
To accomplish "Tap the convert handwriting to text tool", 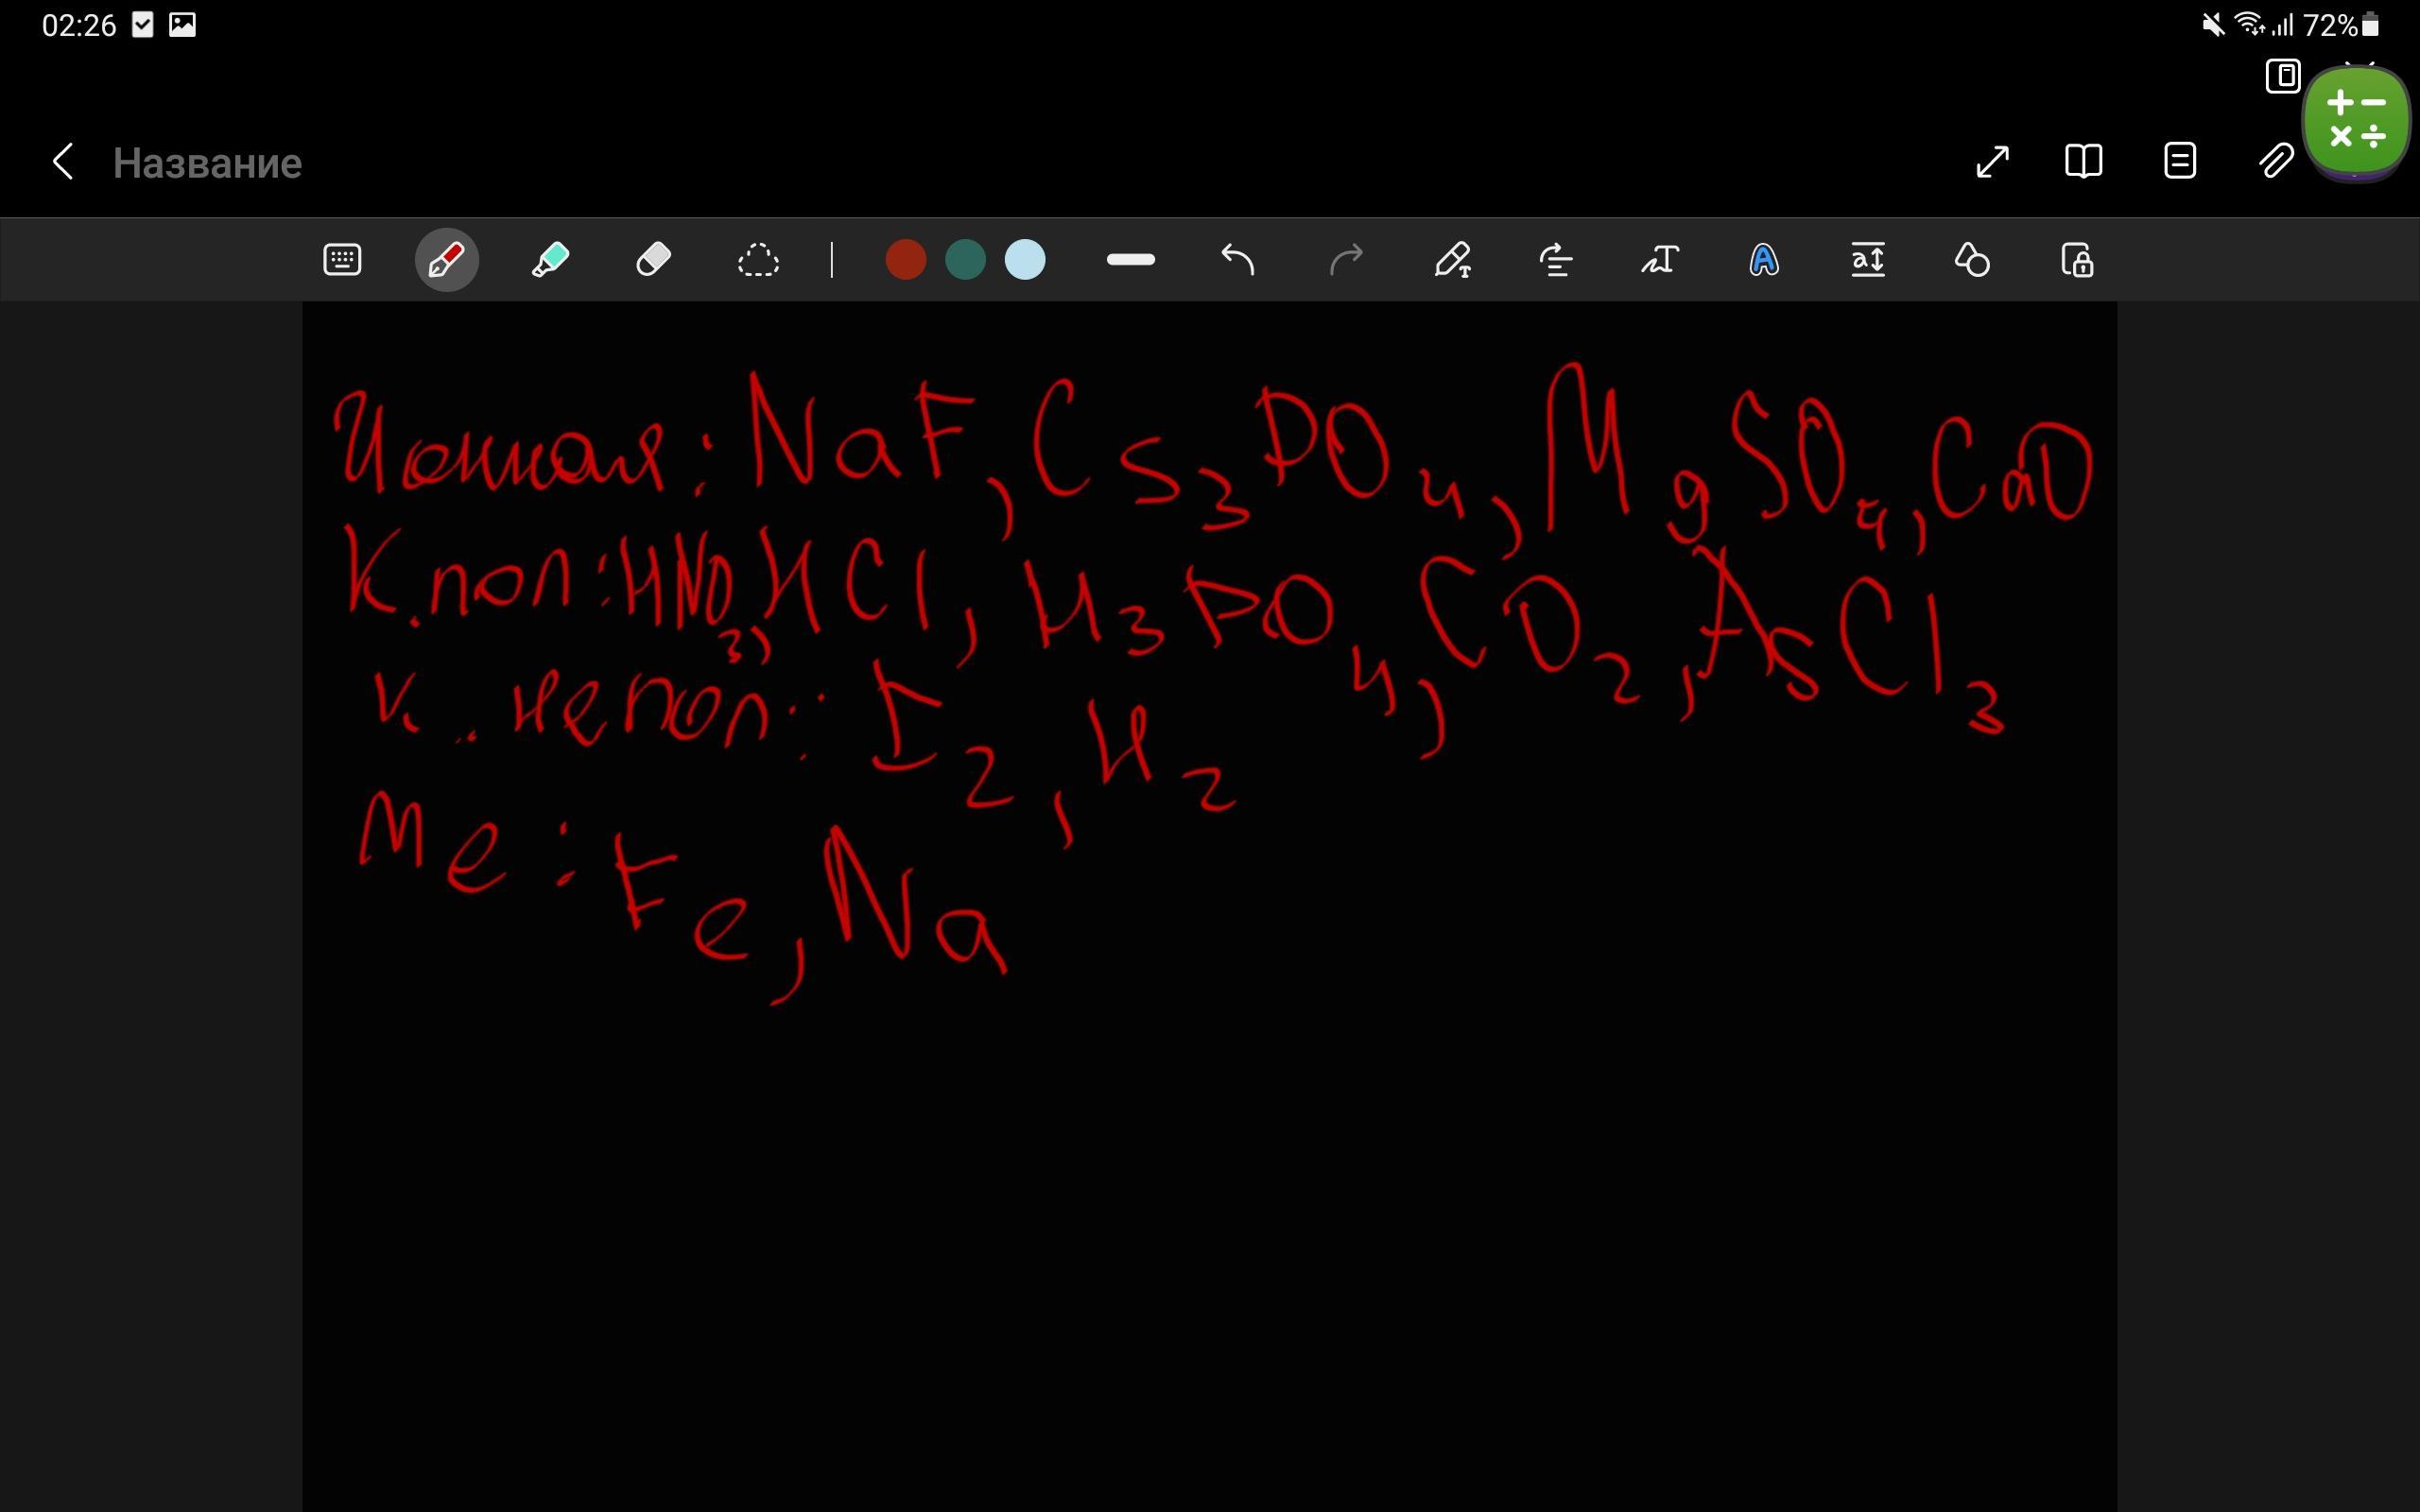I will point(1660,260).
